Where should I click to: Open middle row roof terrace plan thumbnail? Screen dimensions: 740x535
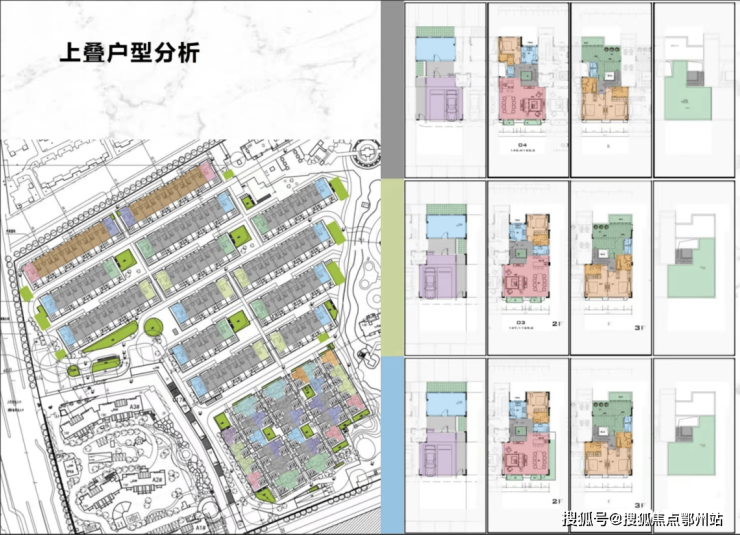694,268
